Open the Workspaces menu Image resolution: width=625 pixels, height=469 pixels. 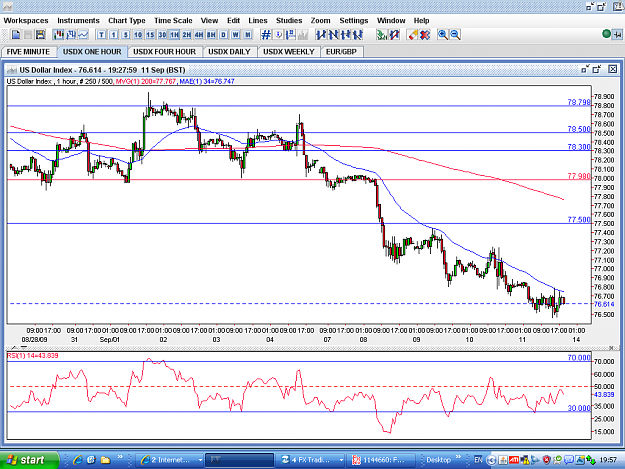pos(26,21)
